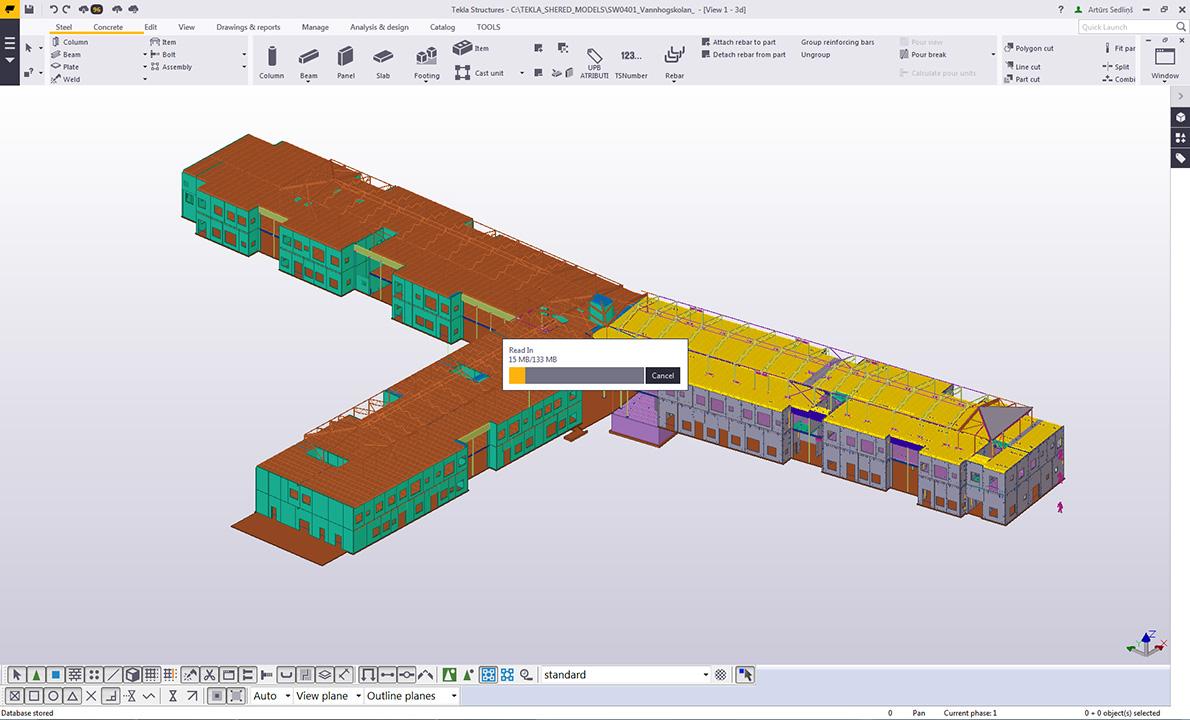Choose the Panel tool in ribbon
The image size is (1190, 720).
tap(345, 57)
